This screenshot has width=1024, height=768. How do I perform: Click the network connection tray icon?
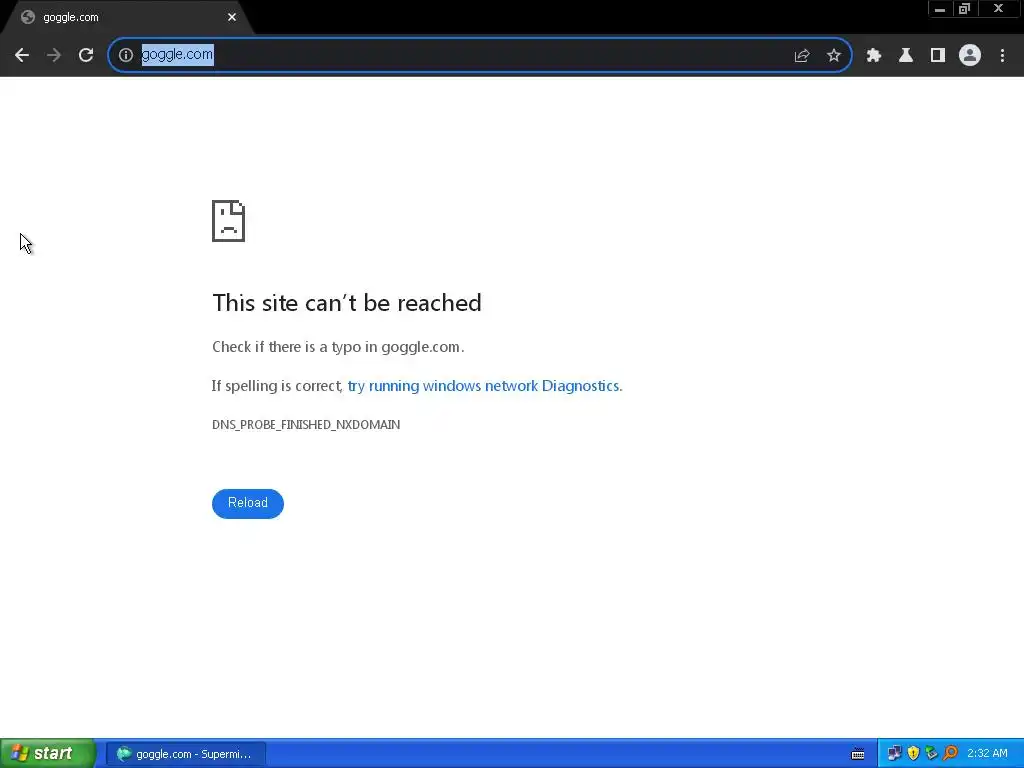tap(894, 754)
